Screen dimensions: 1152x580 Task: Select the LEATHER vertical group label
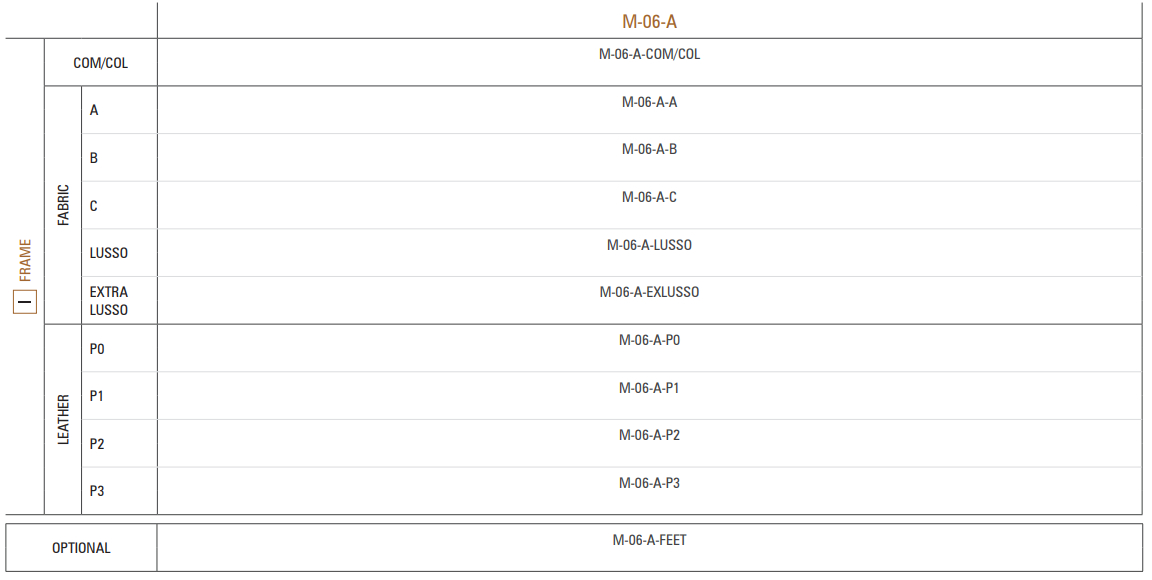(x=63, y=420)
